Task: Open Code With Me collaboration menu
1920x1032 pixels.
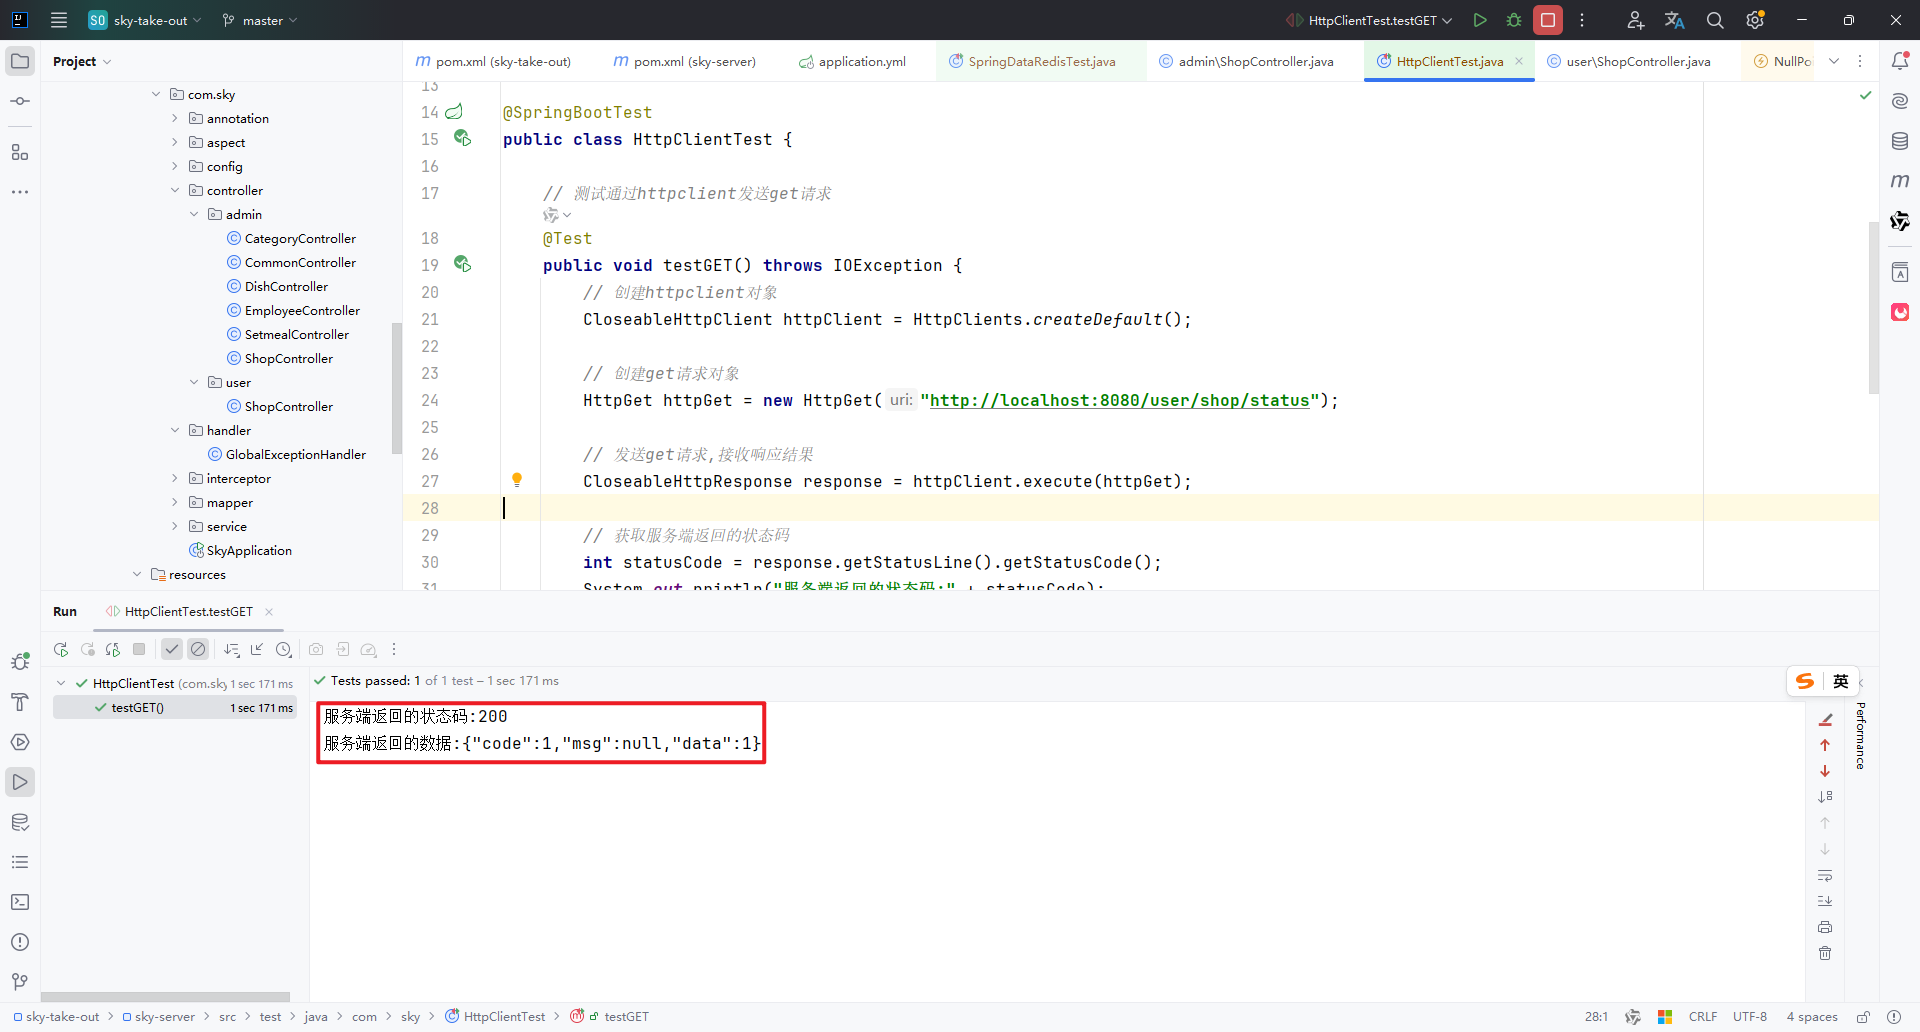Action: tap(1635, 20)
